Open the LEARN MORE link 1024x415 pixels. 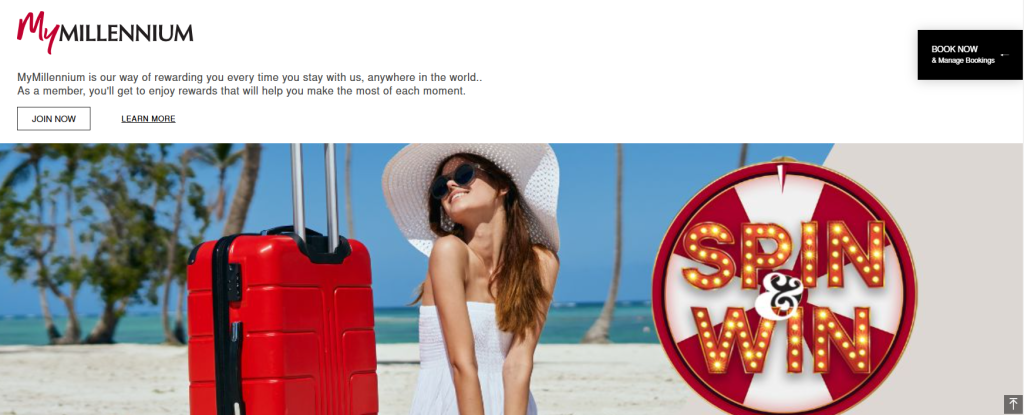(148, 119)
